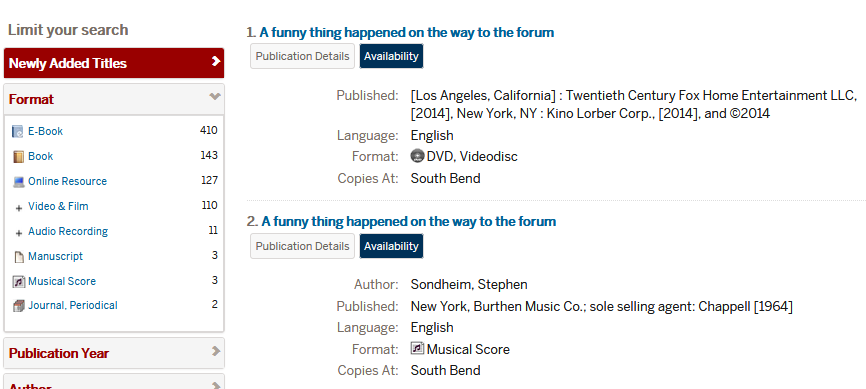
Task: Open Publication Details for the first result
Action: click(x=302, y=56)
